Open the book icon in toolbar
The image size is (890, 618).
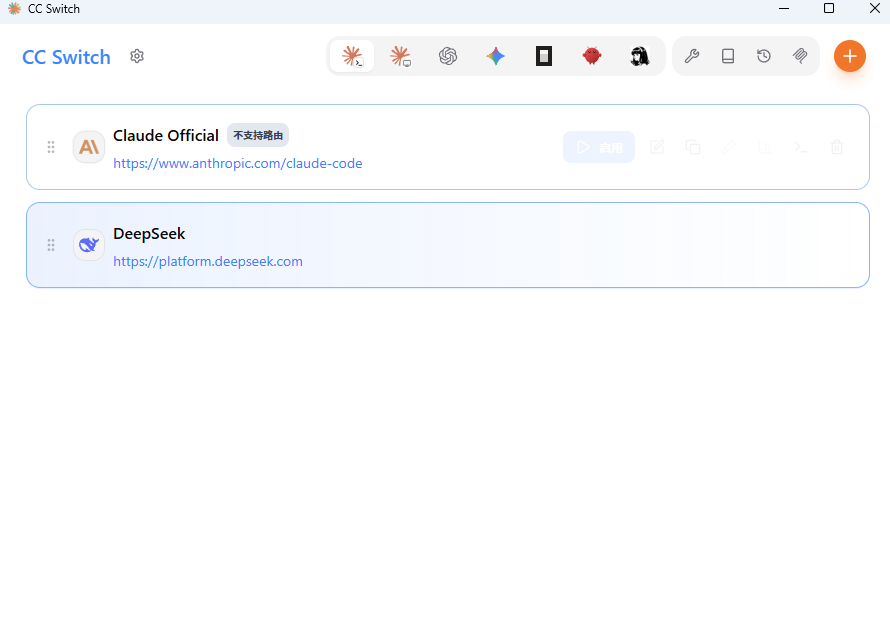[x=728, y=56]
